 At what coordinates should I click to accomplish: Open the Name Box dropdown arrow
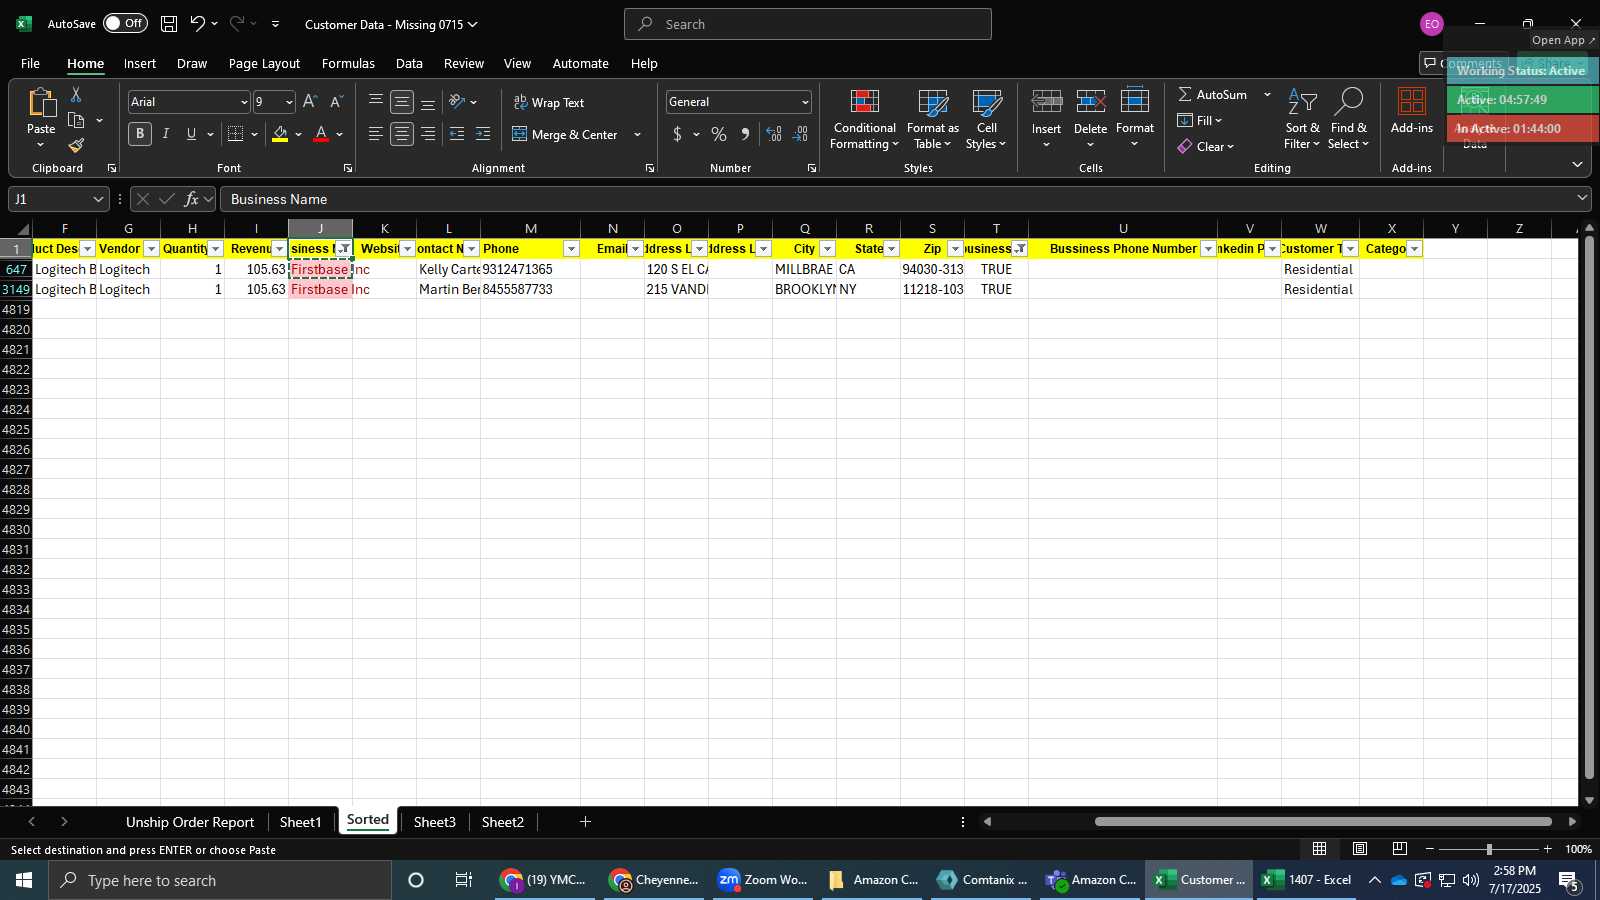click(98, 199)
